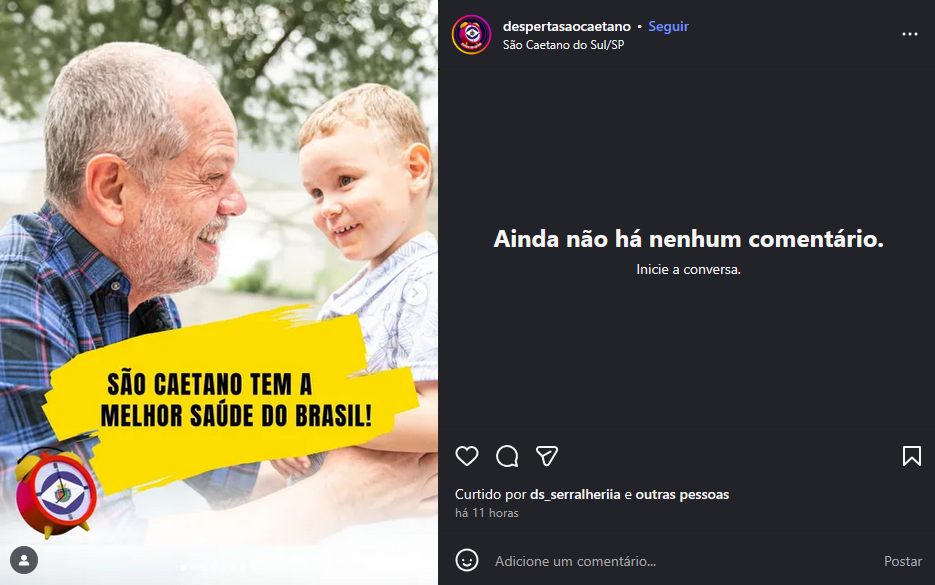This screenshot has width=935, height=585.
Task: Open the São Caetano do Sul/SP location
Action: tap(564, 45)
